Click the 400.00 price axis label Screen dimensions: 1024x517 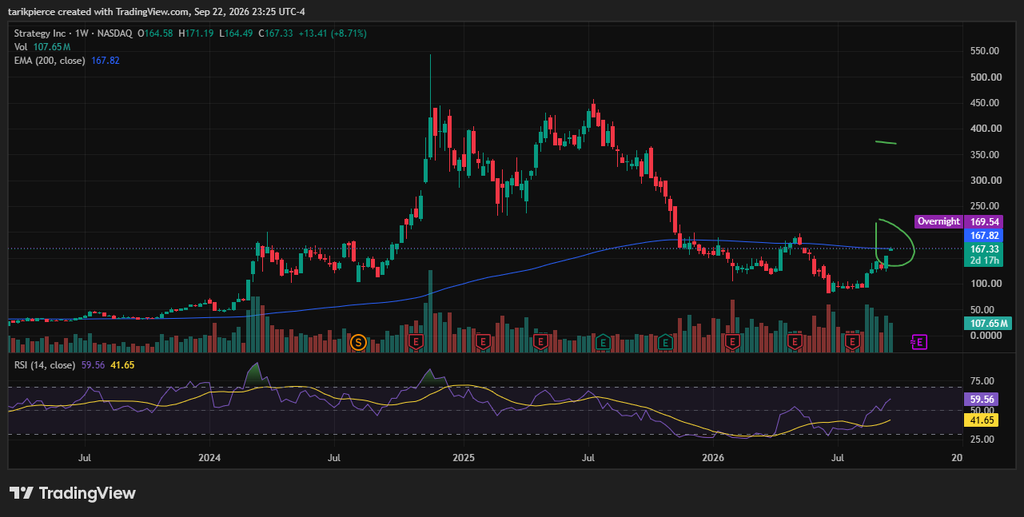(x=985, y=129)
